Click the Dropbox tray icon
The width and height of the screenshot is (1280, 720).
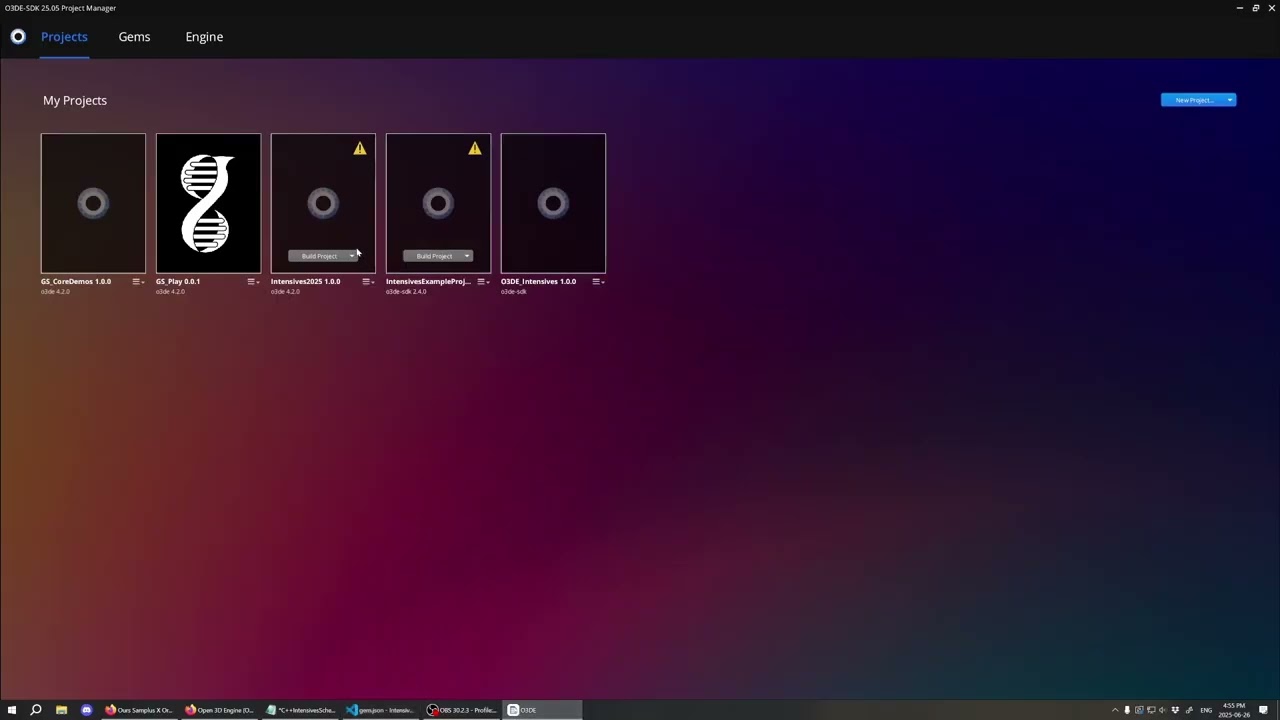click(x=1175, y=710)
